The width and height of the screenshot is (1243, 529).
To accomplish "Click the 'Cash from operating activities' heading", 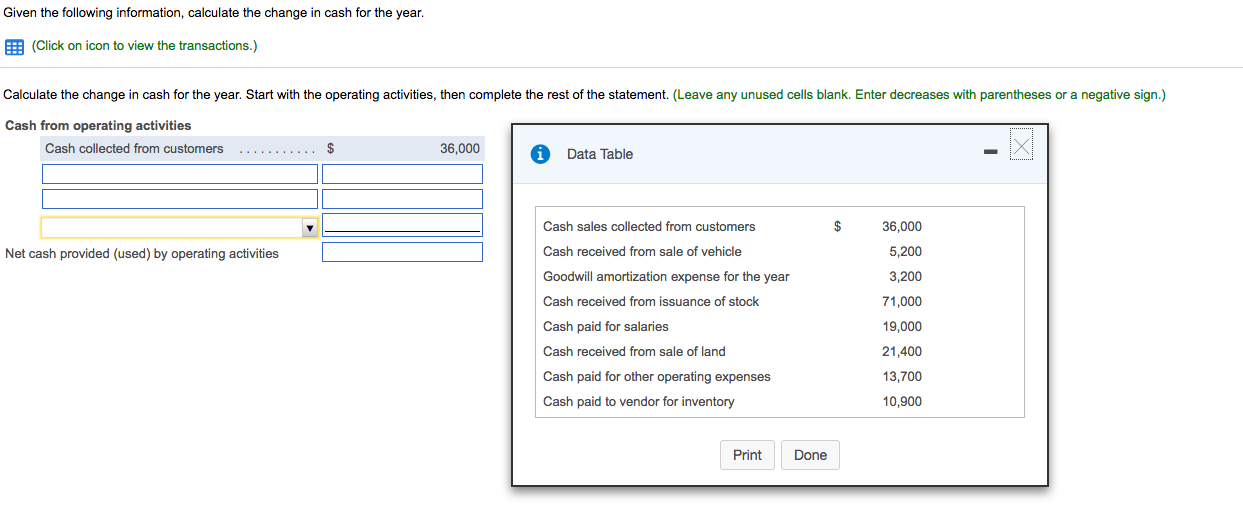I will click(98, 125).
